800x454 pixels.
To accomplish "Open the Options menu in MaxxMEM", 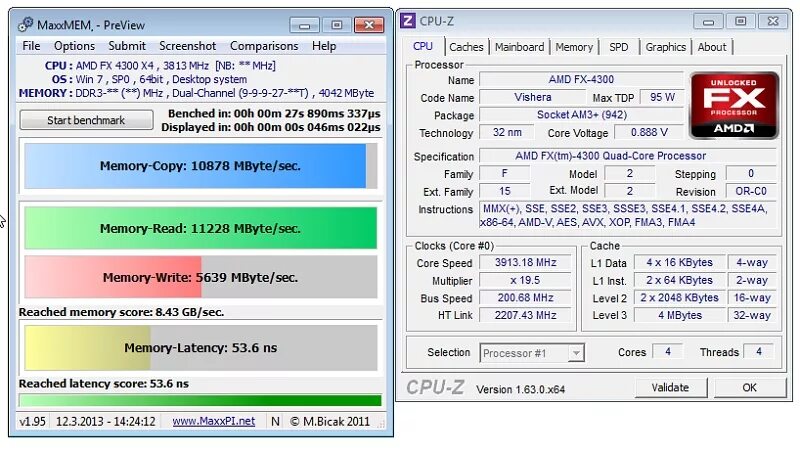I will [74, 46].
